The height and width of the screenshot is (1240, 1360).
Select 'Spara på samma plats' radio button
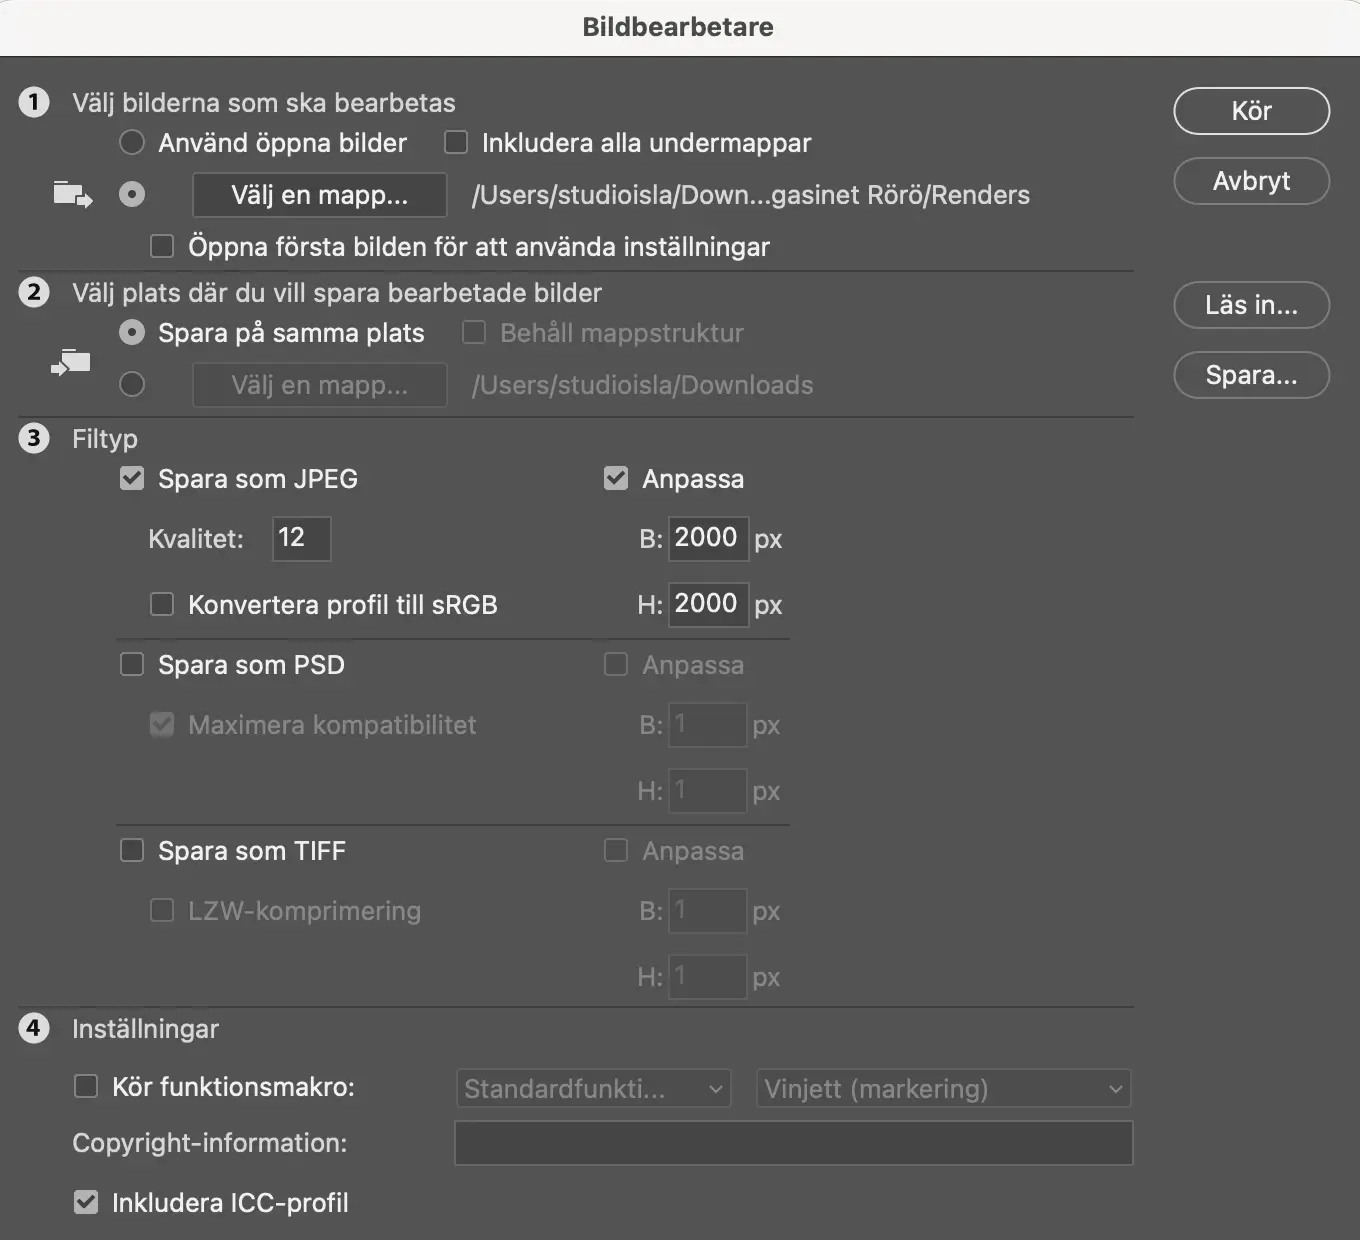coord(132,333)
